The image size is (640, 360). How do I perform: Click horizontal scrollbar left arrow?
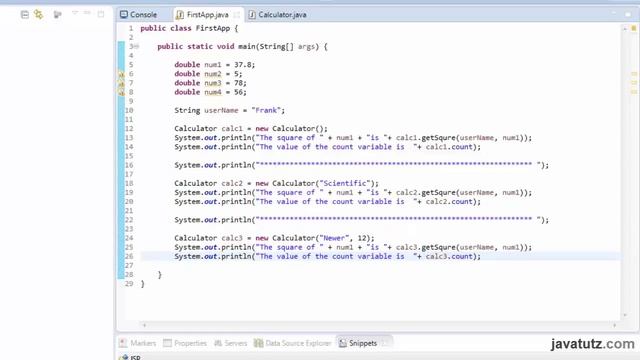pos(144,325)
